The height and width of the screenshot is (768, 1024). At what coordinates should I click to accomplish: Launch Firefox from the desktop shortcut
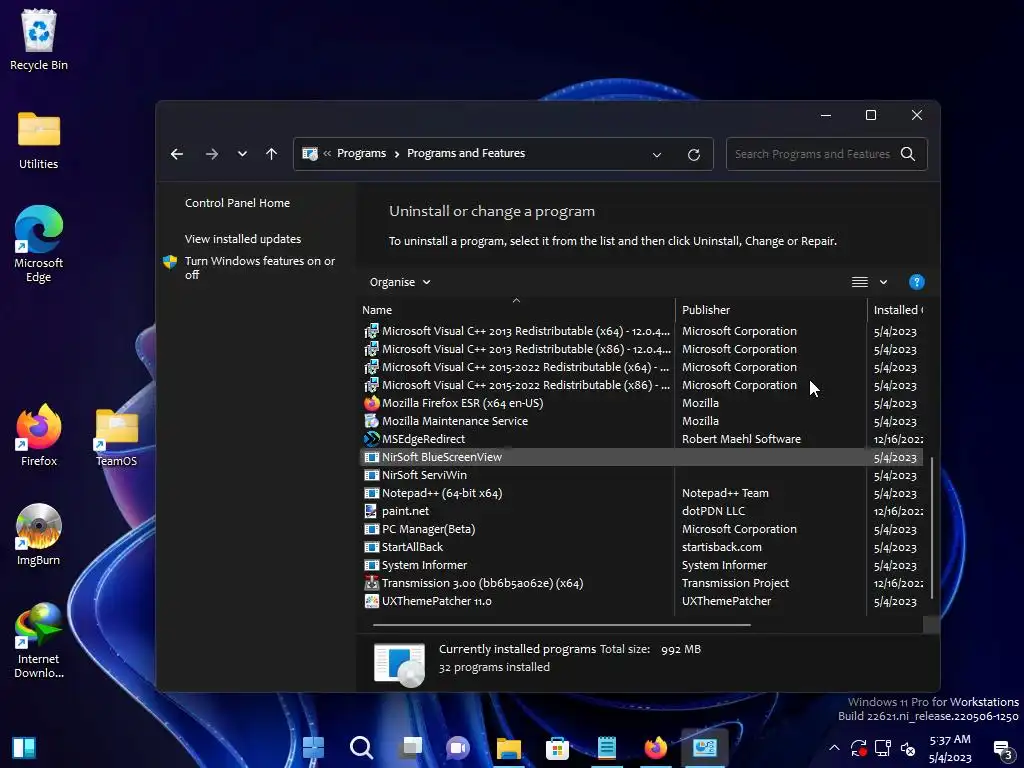click(x=39, y=436)
